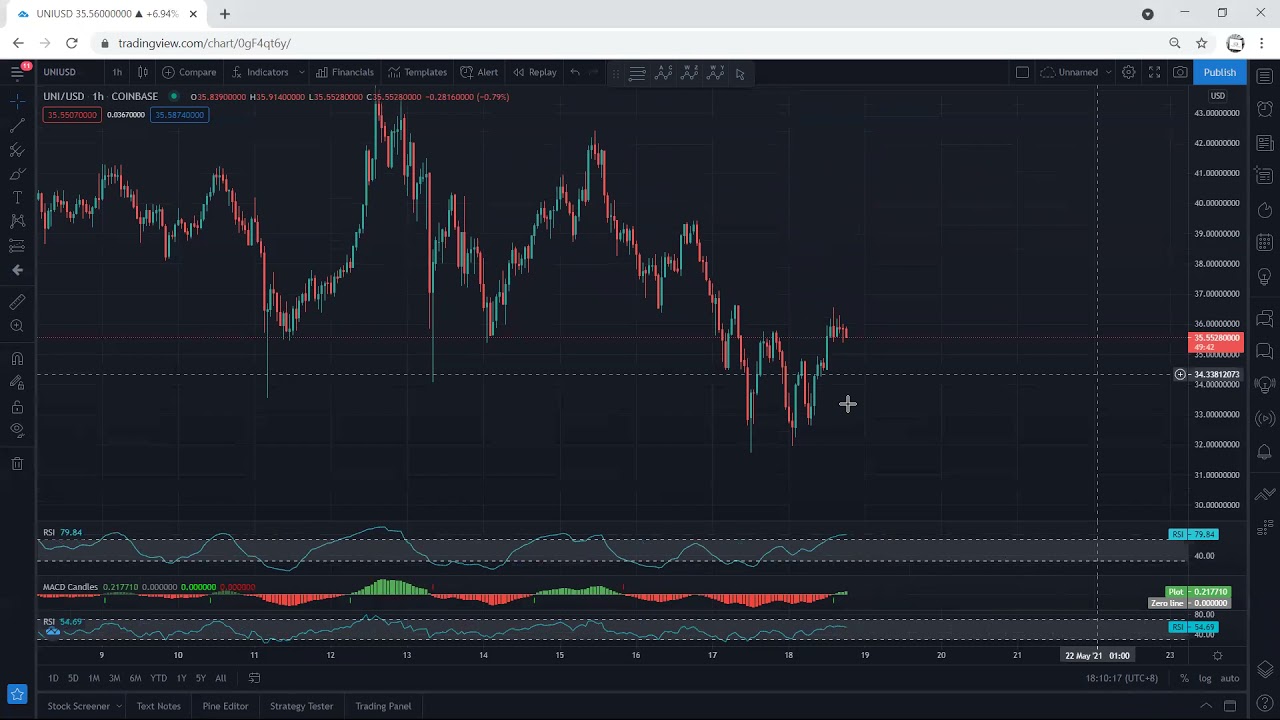Open the go-to-date icon beside All
The image size is (1280, 720).
(254, 678)
